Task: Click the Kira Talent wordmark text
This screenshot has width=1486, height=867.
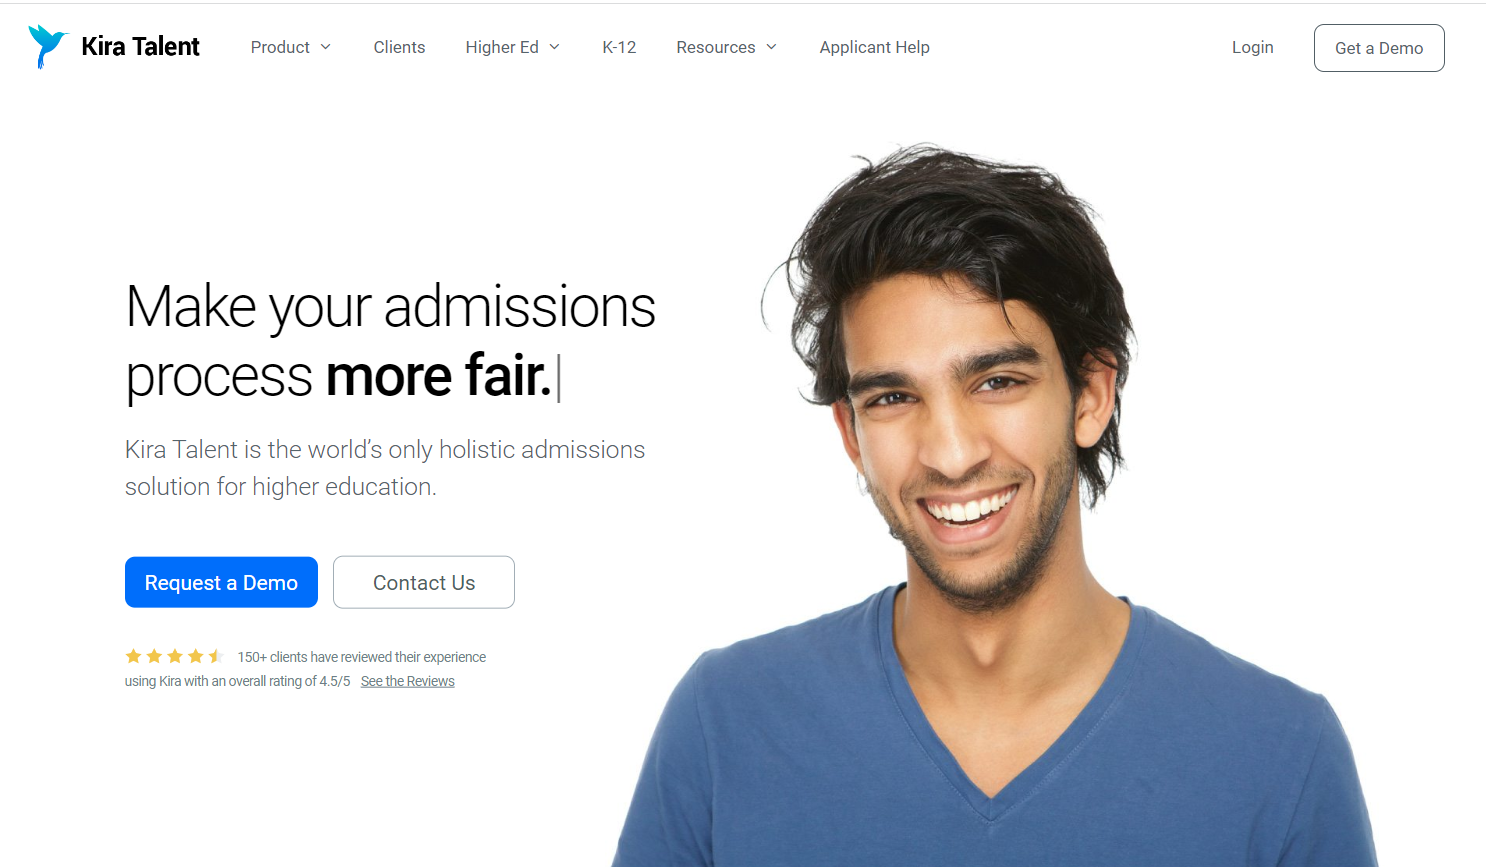Action: [140, 47]
